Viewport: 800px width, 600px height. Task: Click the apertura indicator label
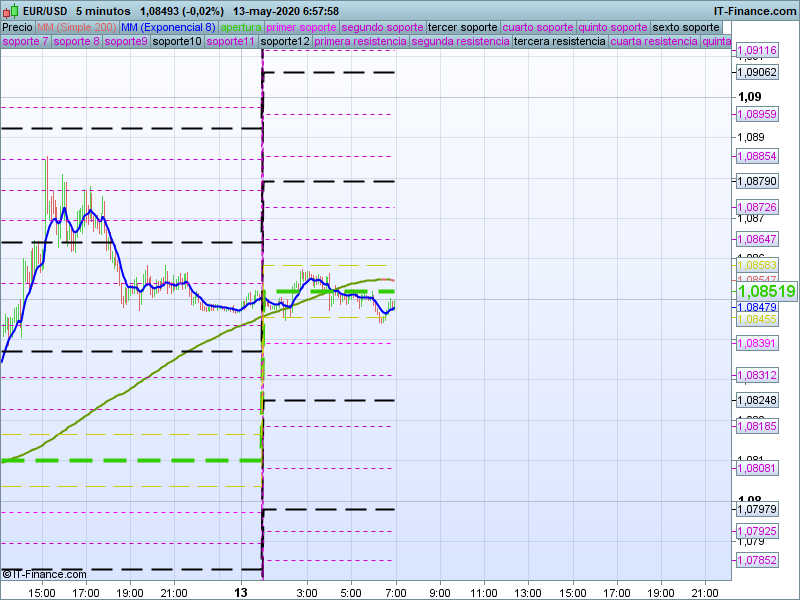pos(241,27)
